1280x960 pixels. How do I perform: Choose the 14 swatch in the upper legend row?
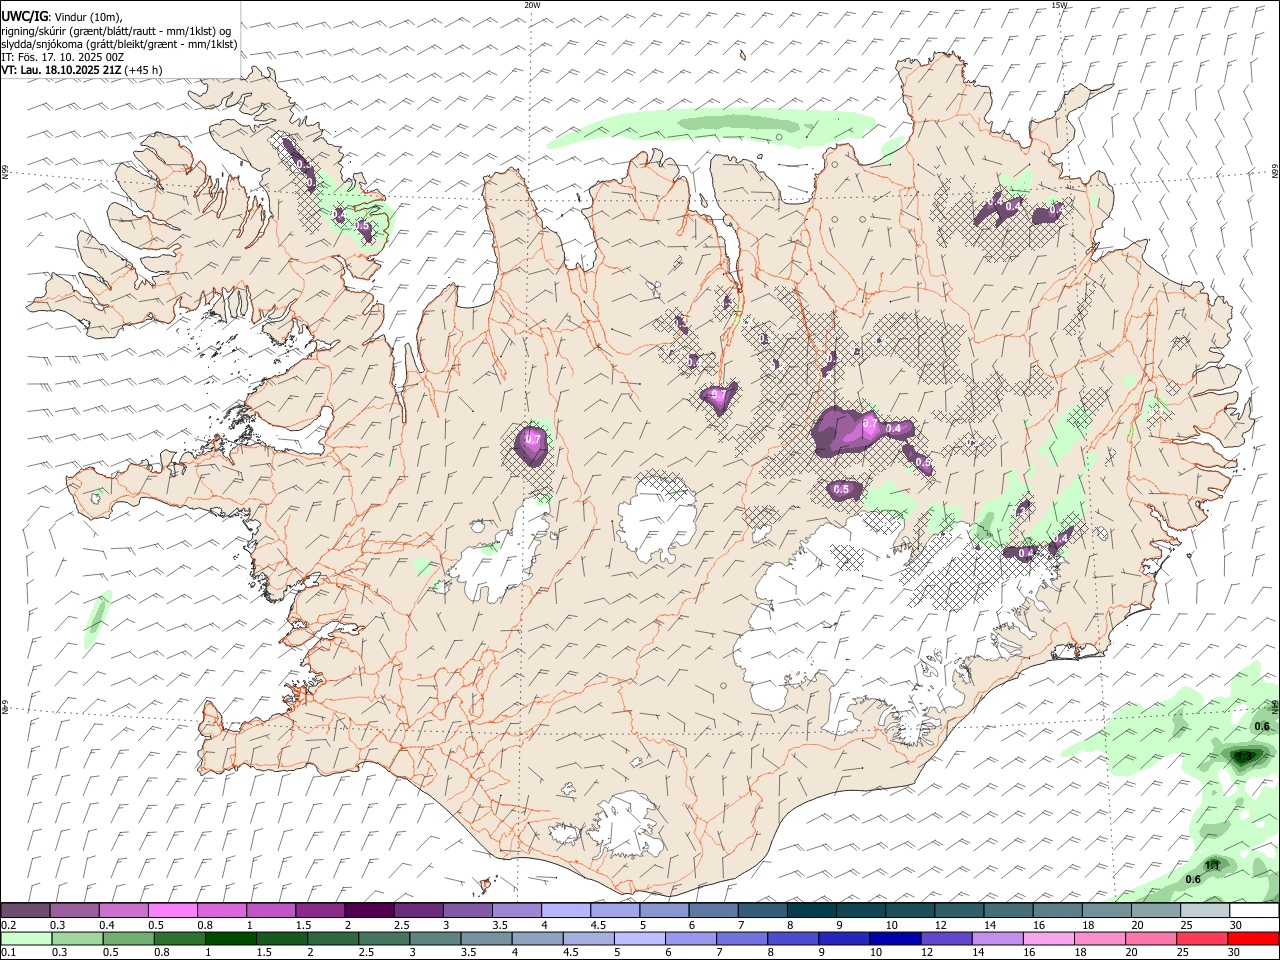coord(1009,911)
